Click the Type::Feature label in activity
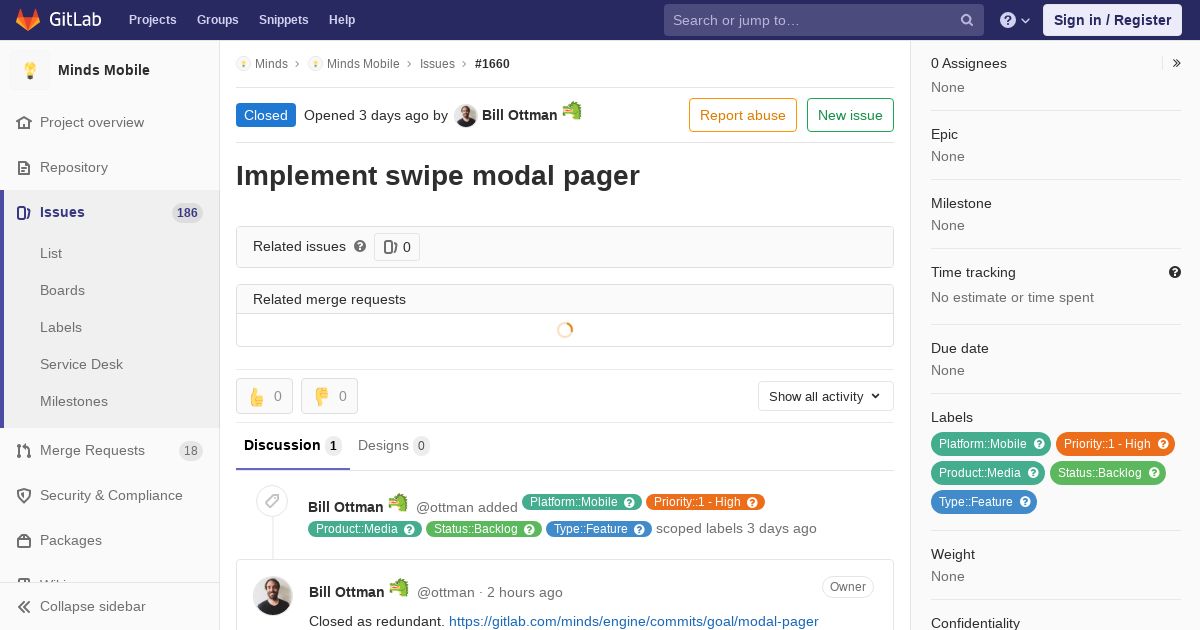This screenshot has height=630, width=1200. click(x=599, y=529)
